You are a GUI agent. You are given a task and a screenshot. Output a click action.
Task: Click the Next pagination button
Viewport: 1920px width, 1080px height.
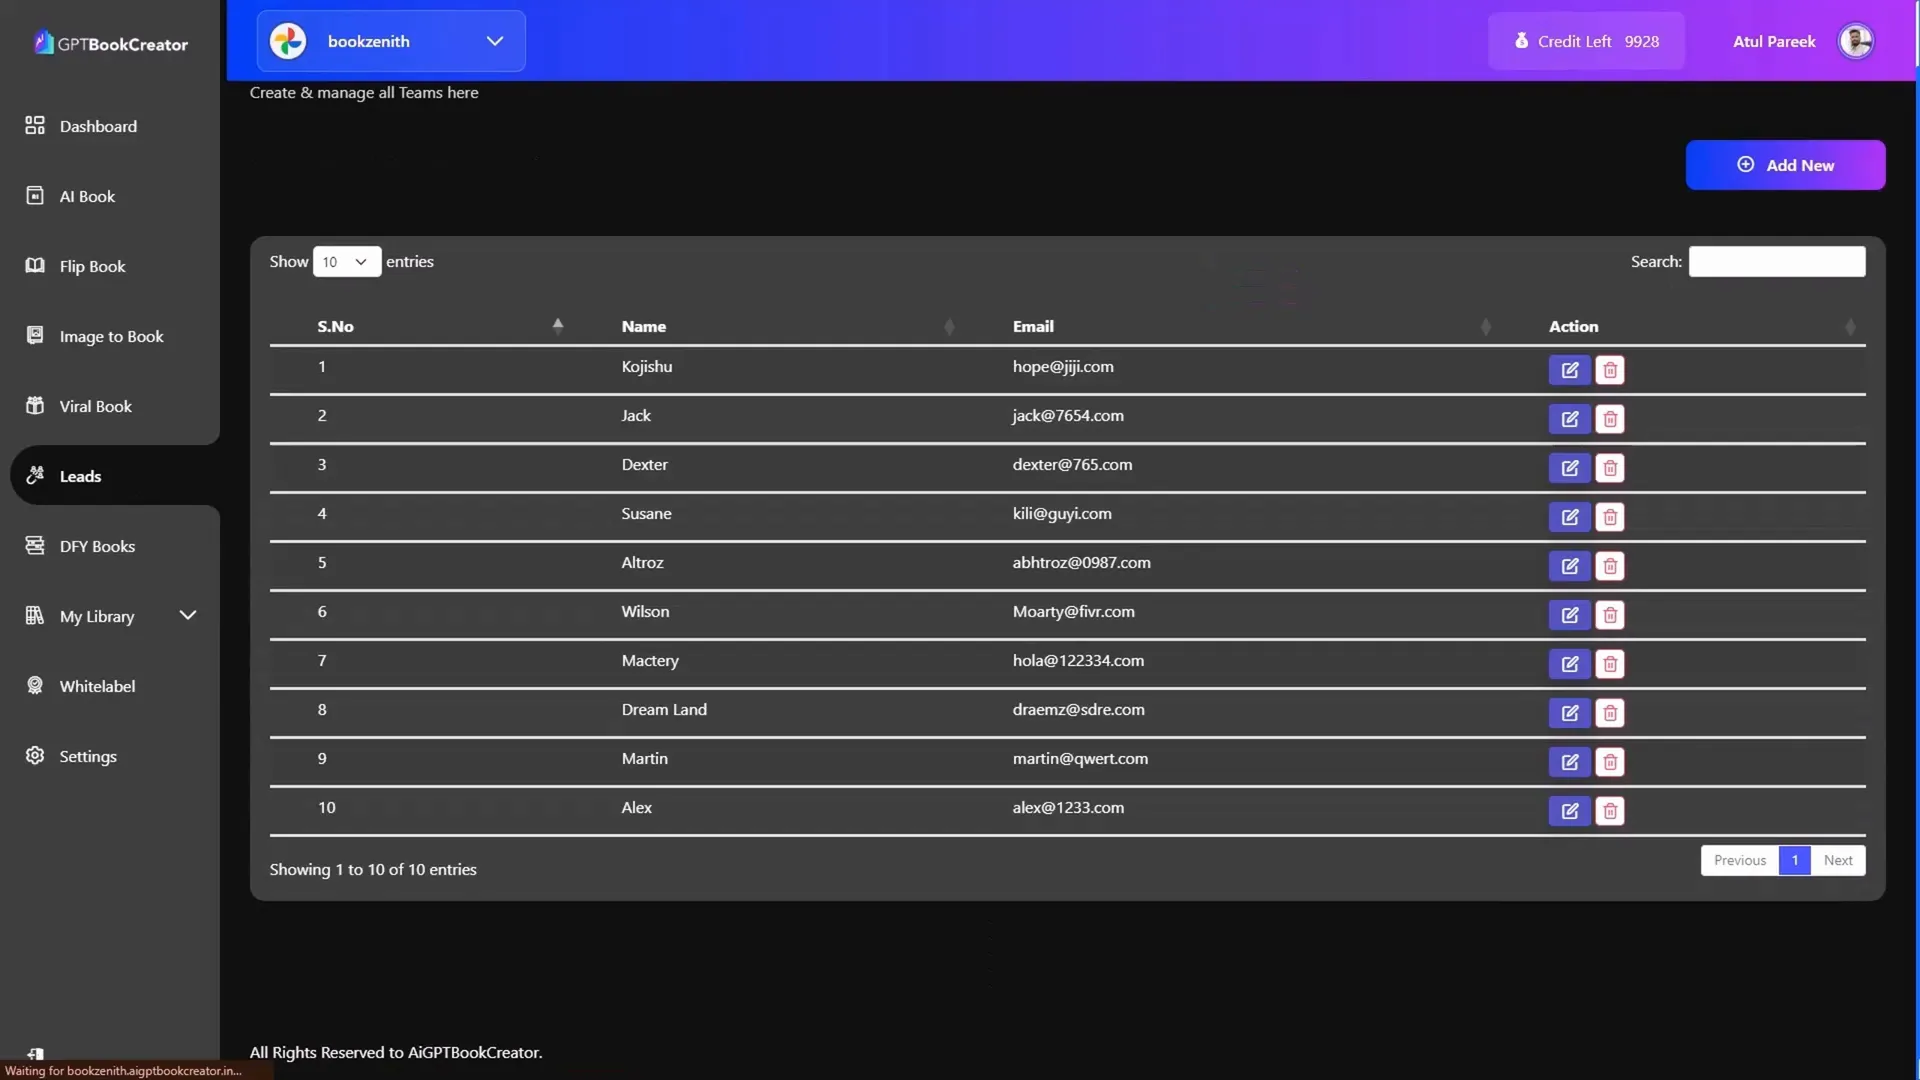1837,861
